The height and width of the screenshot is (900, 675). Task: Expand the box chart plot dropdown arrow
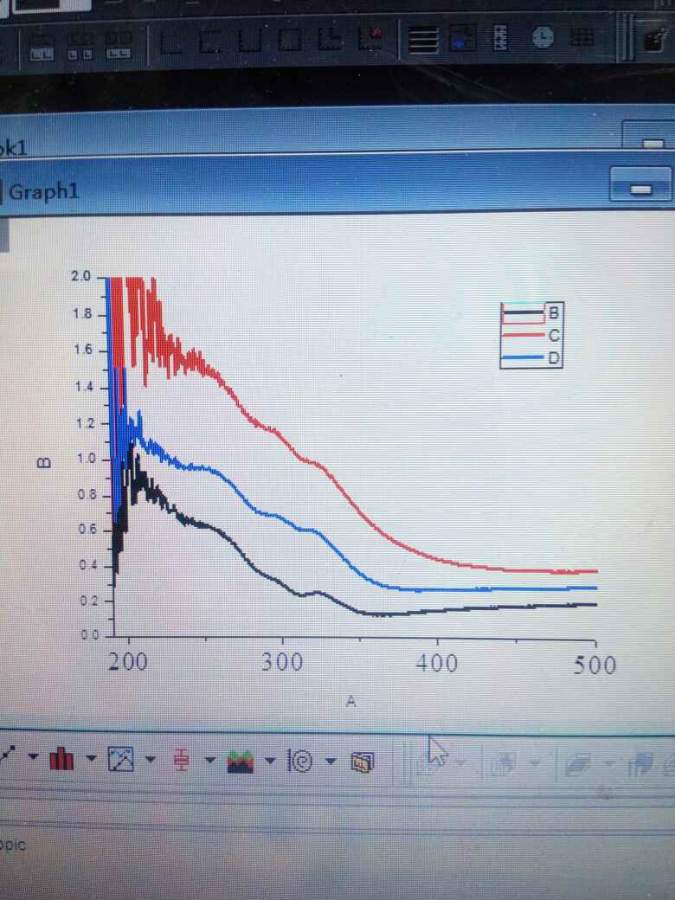pos(210,759)
